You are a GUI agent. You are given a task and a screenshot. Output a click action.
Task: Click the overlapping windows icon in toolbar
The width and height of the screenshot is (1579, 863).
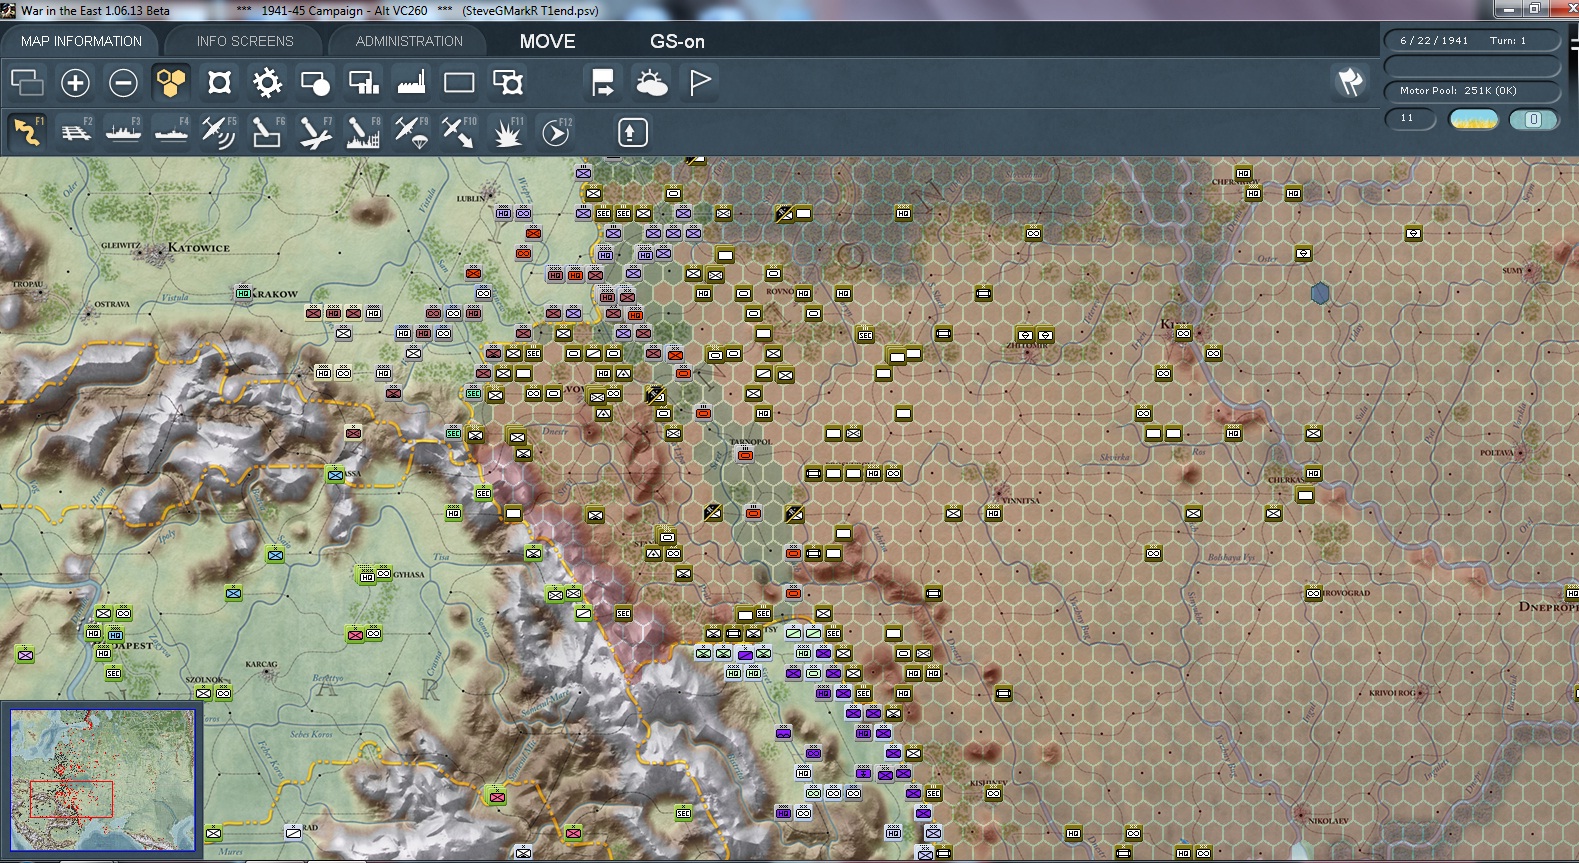[x=27, y=82]
